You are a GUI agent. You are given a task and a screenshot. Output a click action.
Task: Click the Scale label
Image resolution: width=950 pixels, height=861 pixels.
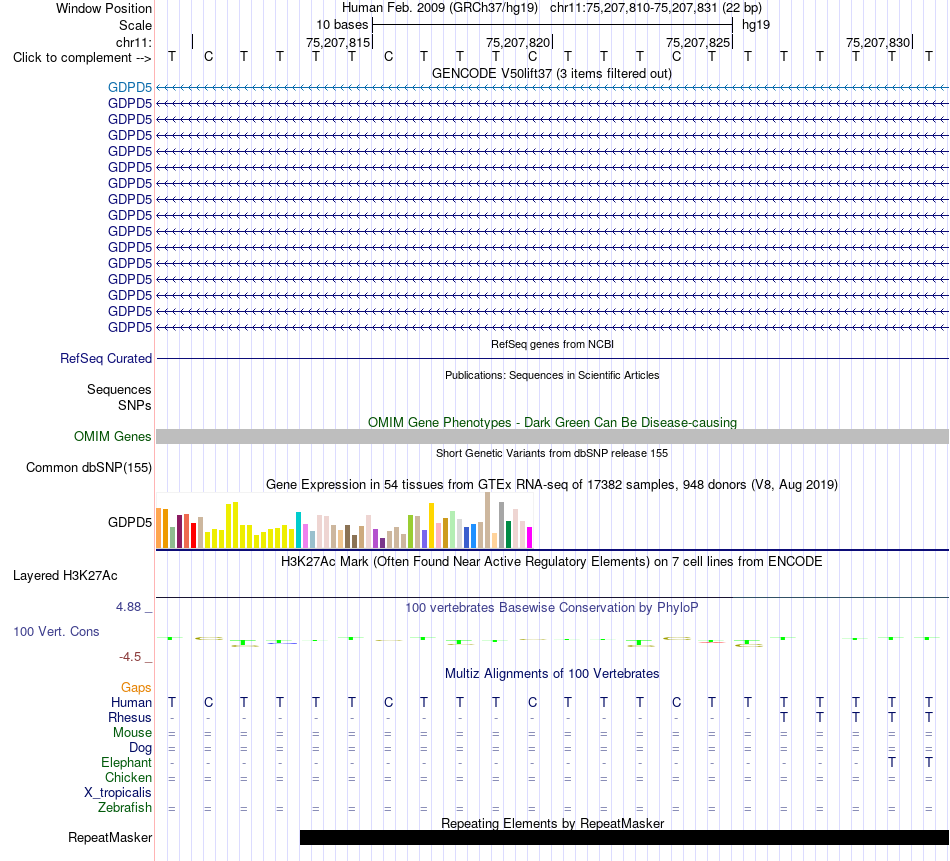135,25
